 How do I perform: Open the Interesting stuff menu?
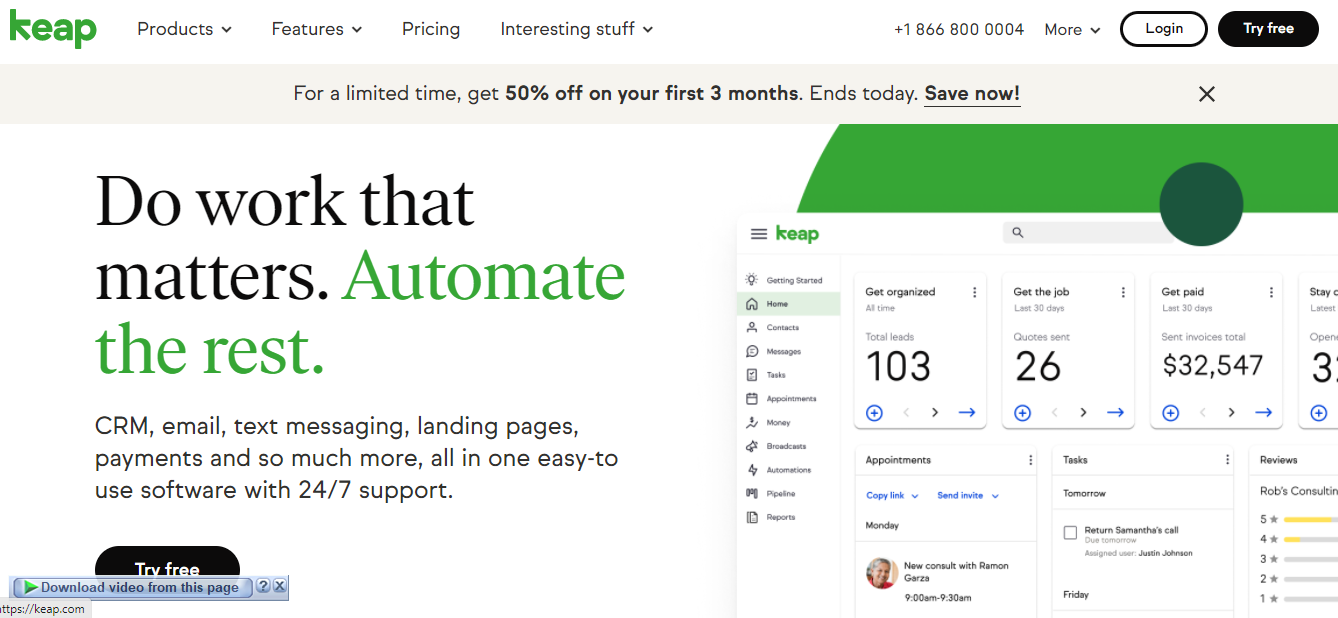click(577, 29)
